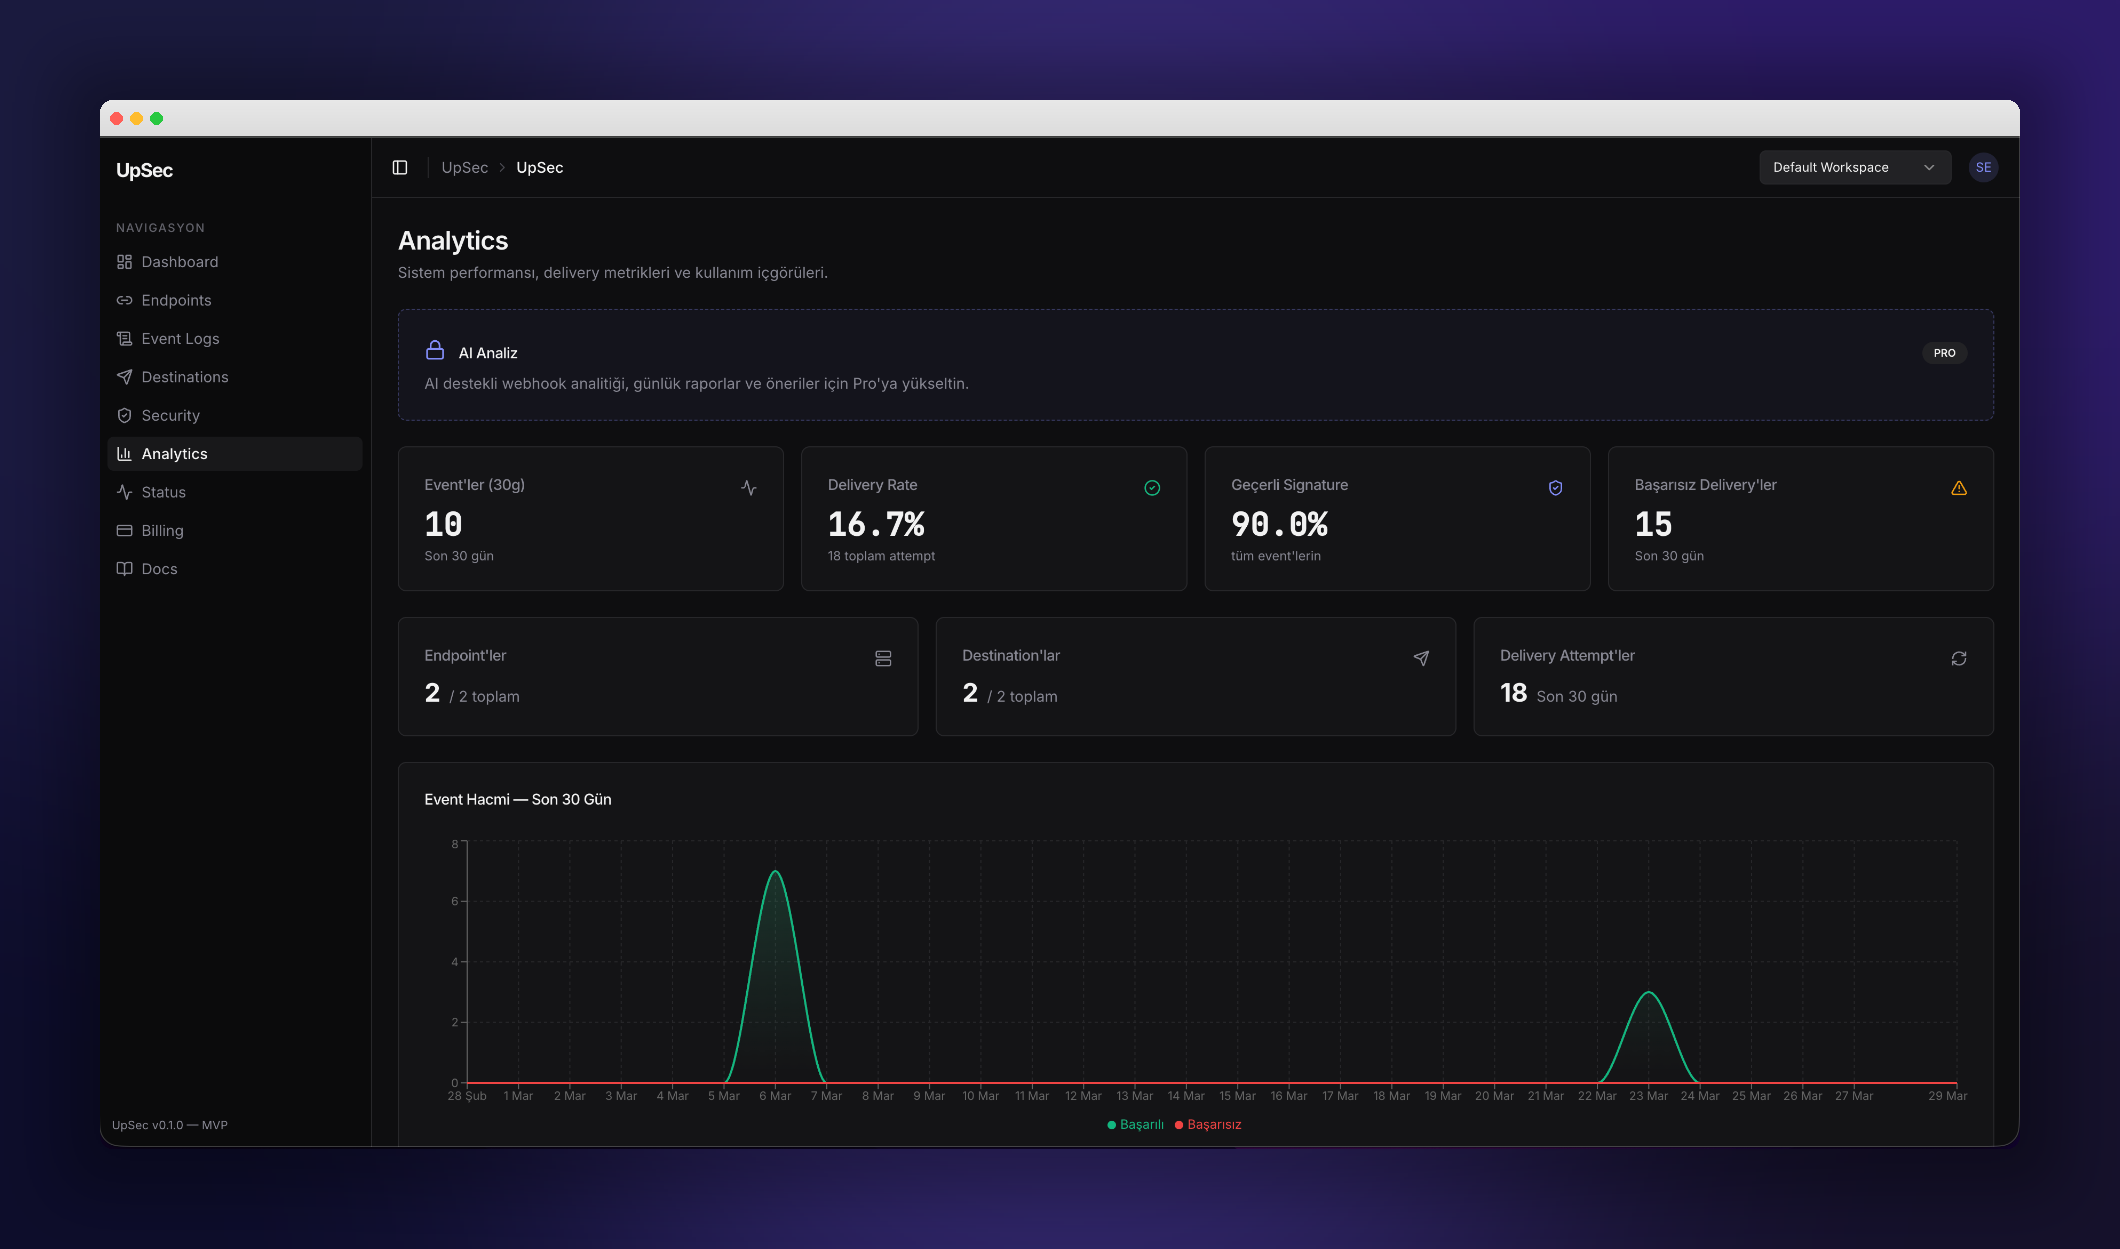Open Dashboard from the sidebar
This screenshot has height=1249, width=2120.
(179, 262)
